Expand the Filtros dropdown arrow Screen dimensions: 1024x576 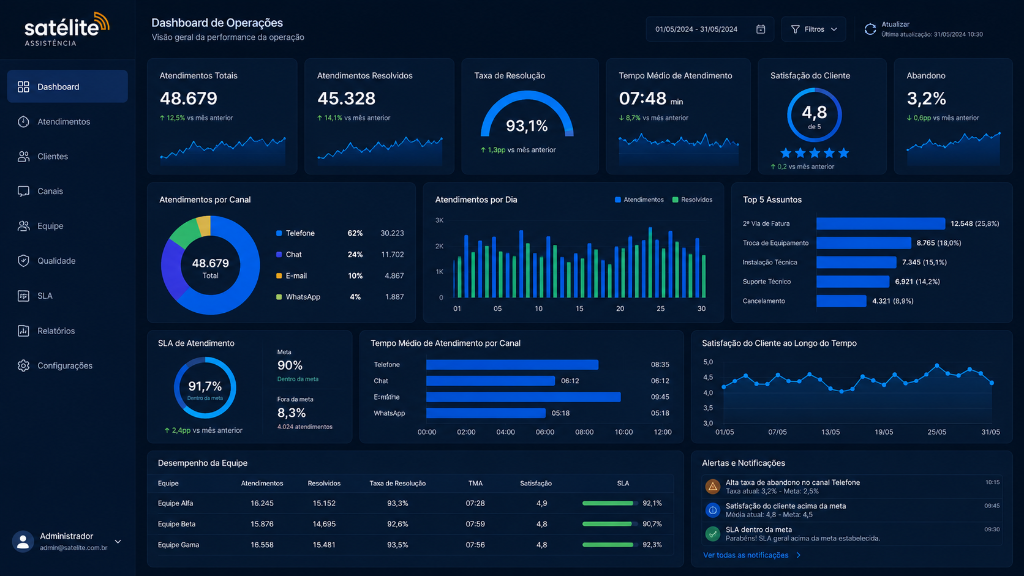click(834, 29)
